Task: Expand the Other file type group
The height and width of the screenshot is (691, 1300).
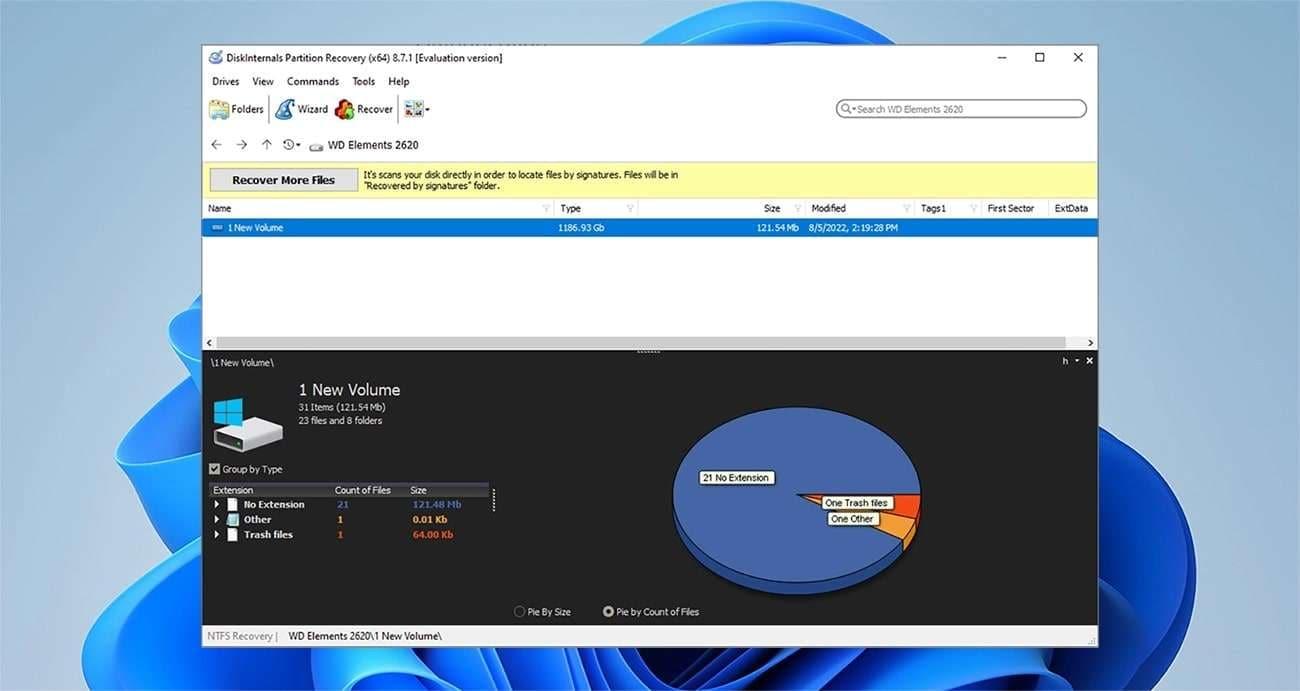Action: [x=217, y=520]
